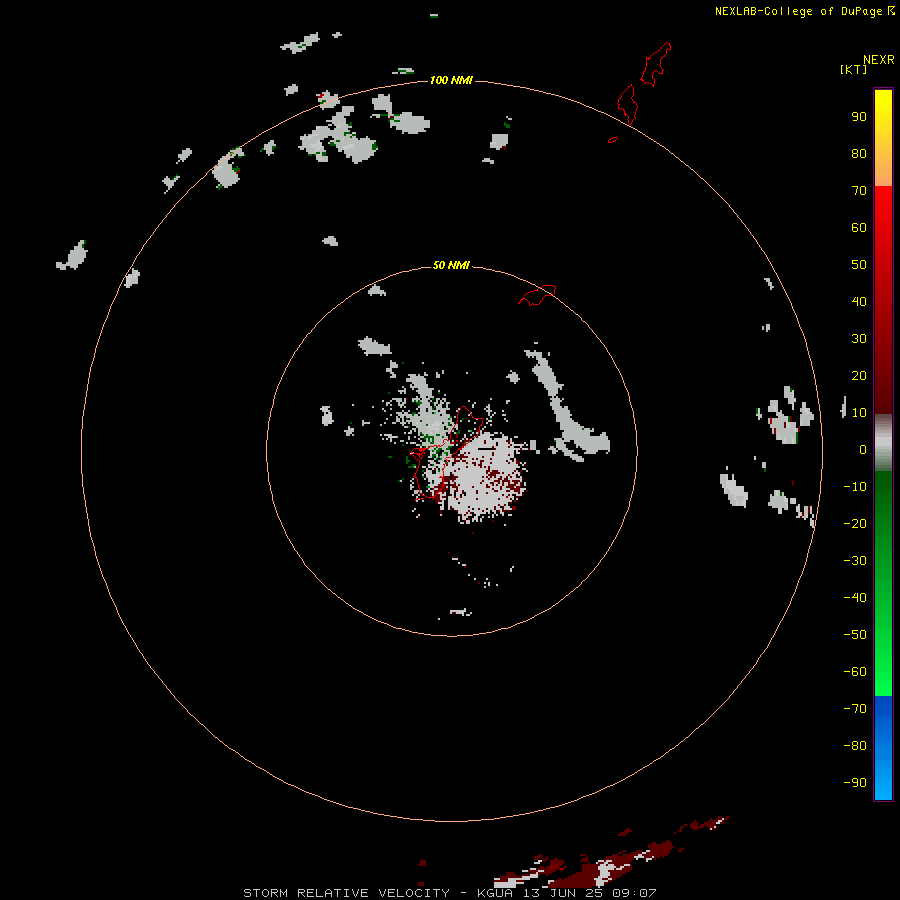The image size is (900, 900).
Task: Click the northernmost red island outline beyond 100 NMI
Action: [x=655, y=64]
